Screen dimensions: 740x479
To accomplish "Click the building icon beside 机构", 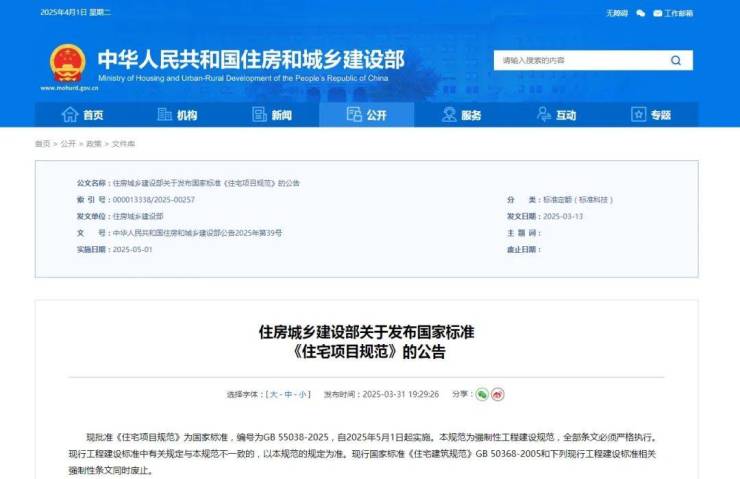I will coord(164,115).
